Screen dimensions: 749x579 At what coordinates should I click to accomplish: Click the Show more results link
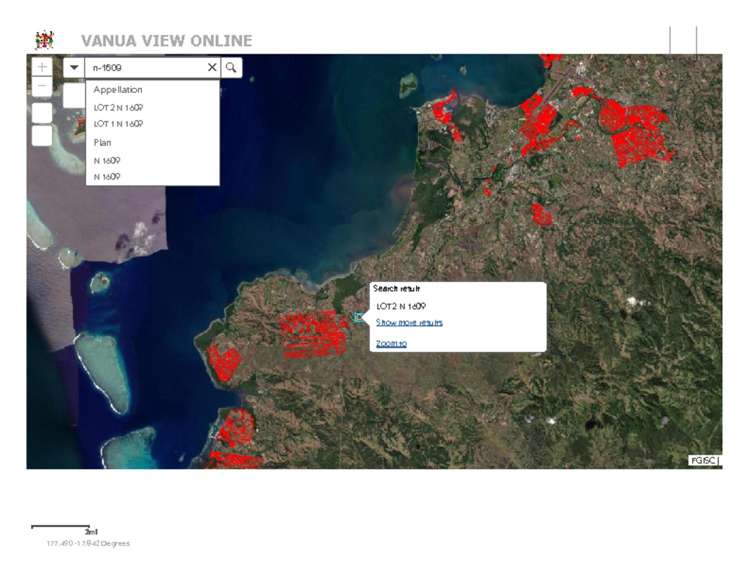tap(409, 322)
